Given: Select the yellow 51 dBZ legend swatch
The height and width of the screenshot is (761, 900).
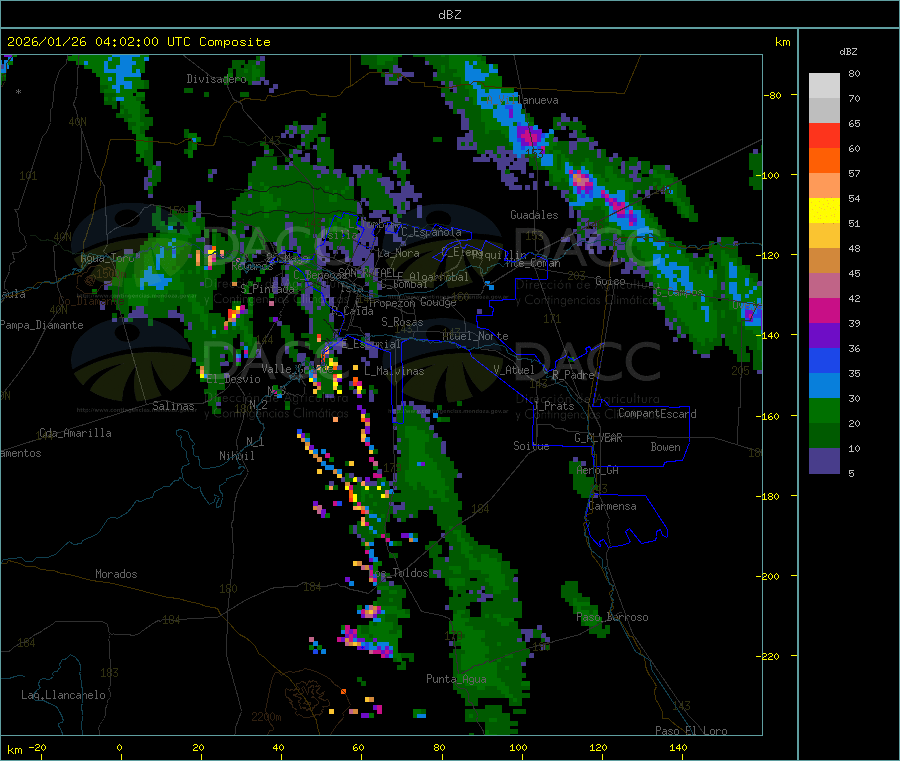Looking at the screenshot, I should [824, 211].
